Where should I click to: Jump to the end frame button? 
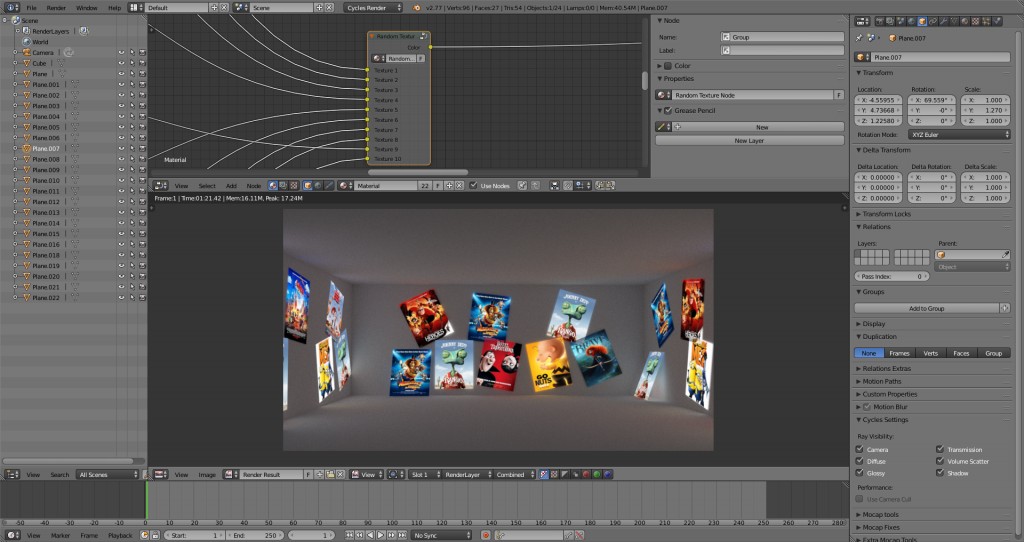[402, 535]
